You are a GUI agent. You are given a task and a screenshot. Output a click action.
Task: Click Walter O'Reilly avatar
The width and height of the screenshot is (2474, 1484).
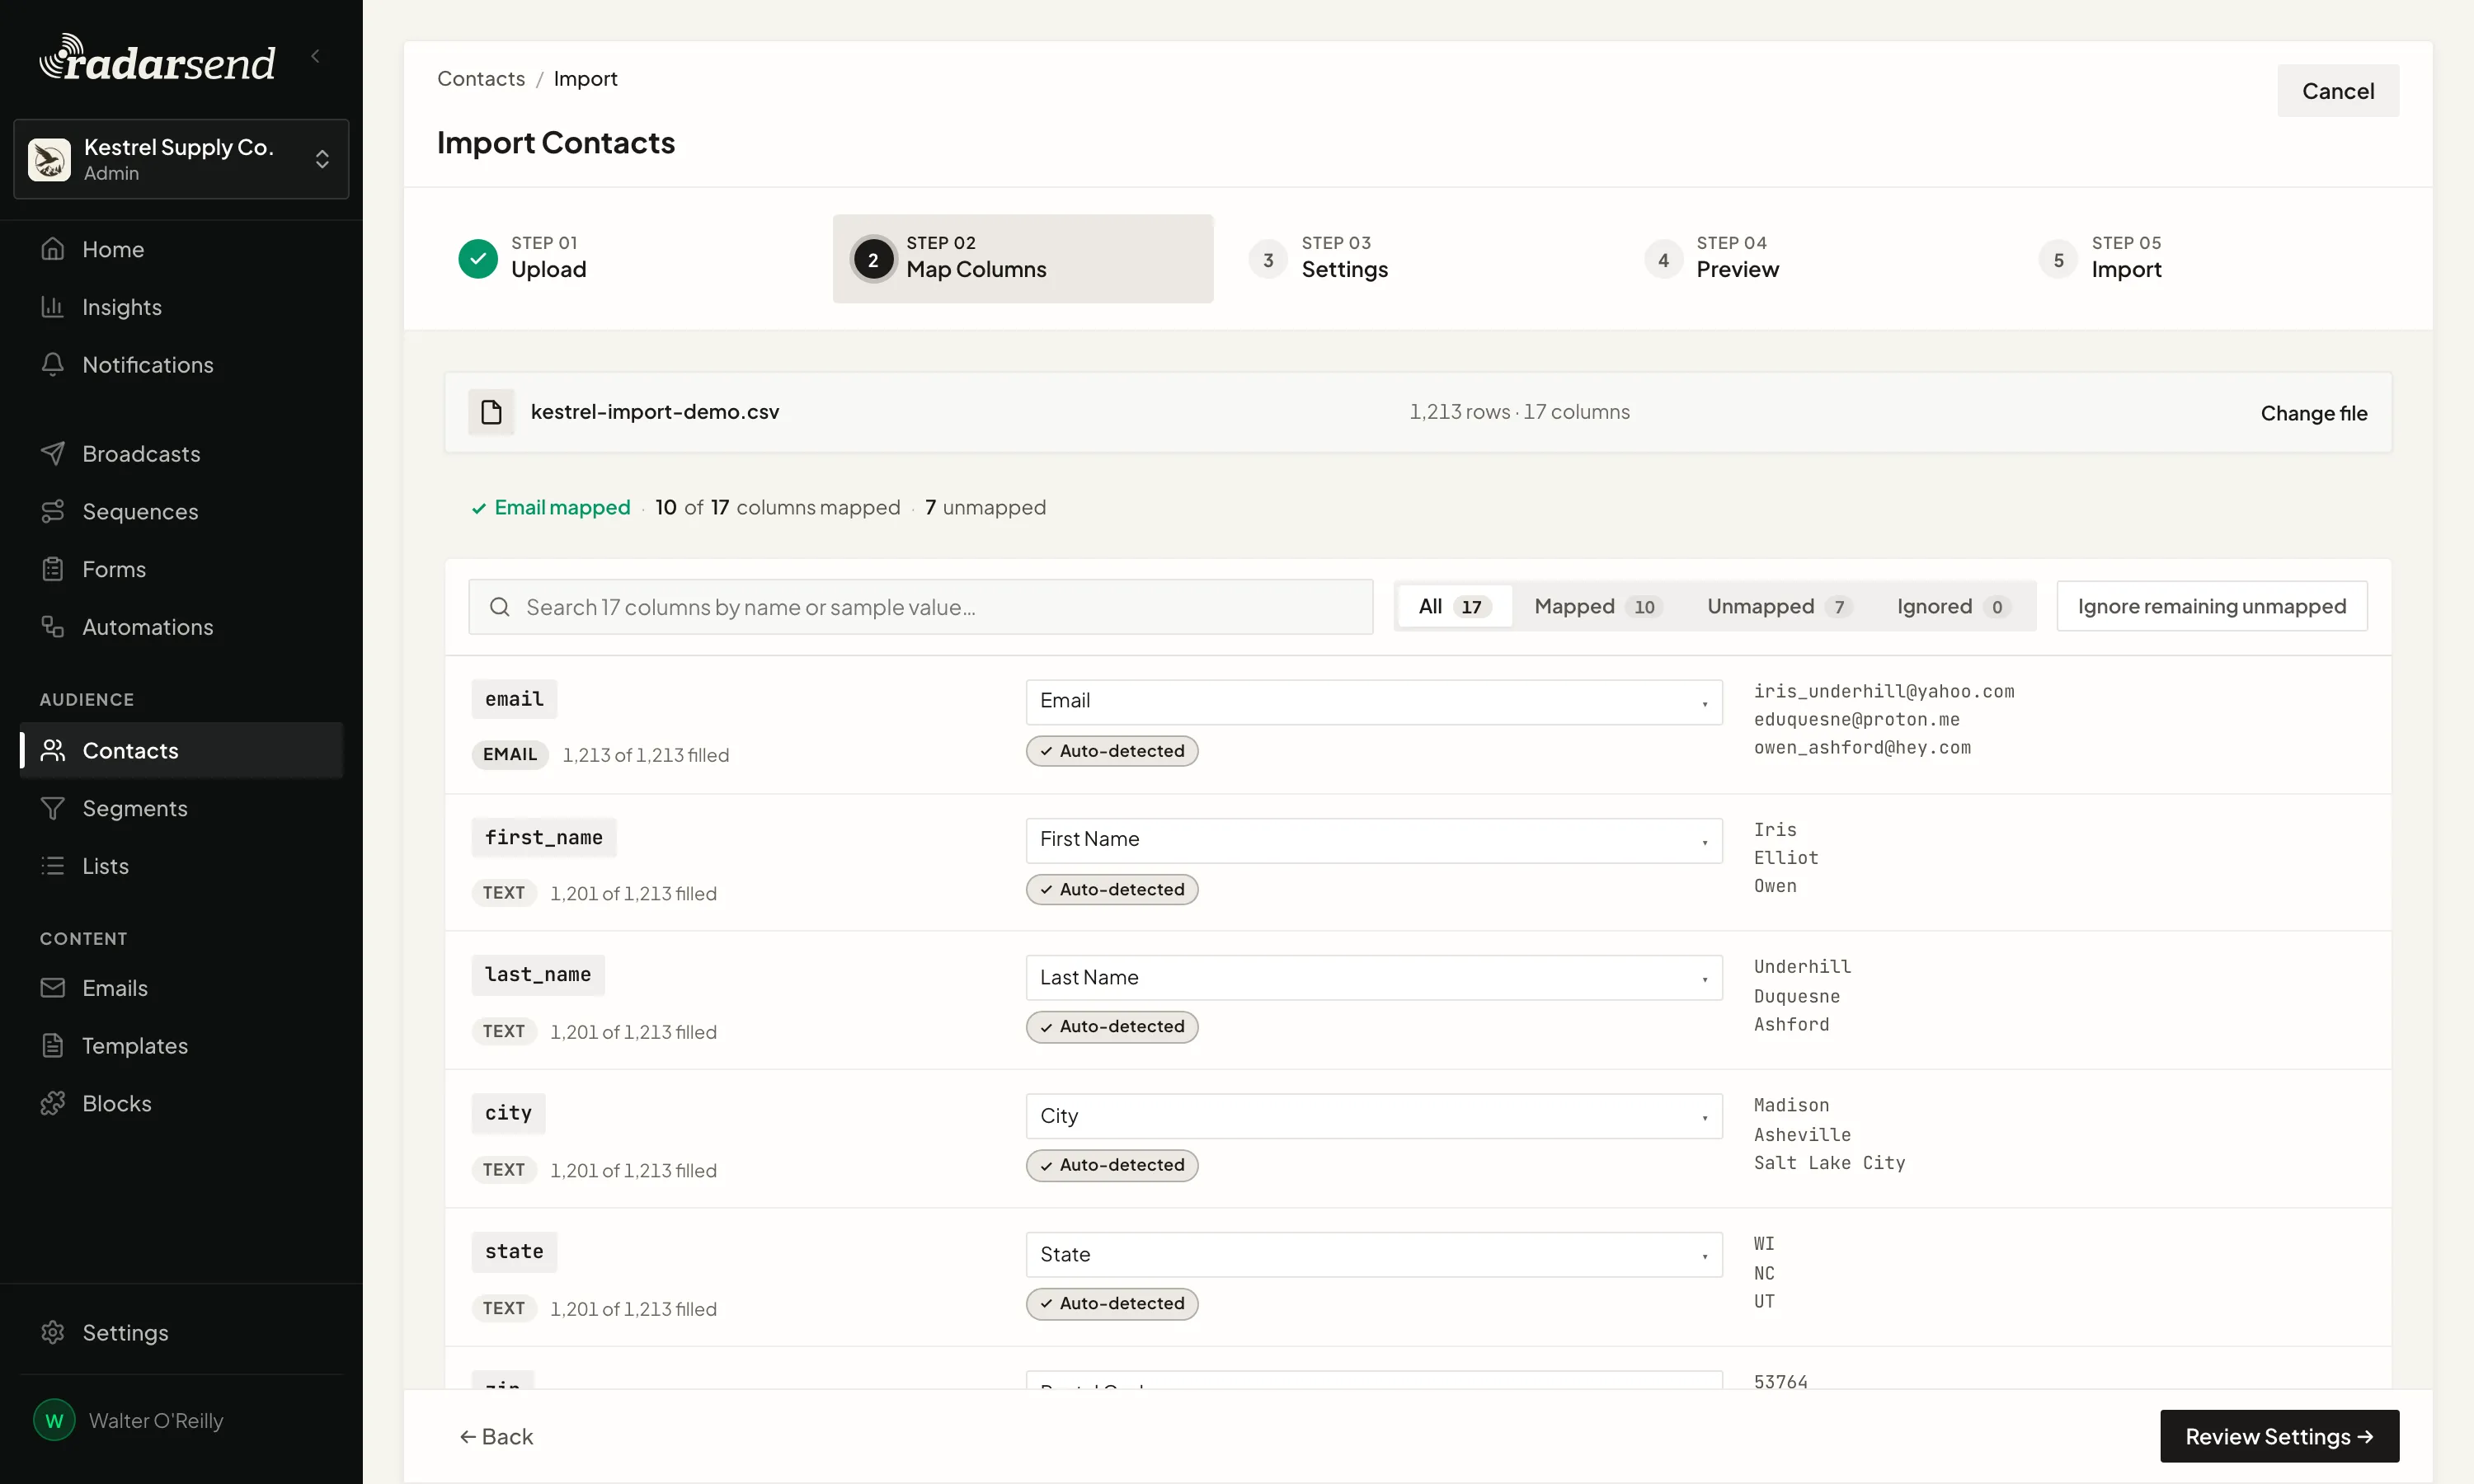tap(54, 1420)
